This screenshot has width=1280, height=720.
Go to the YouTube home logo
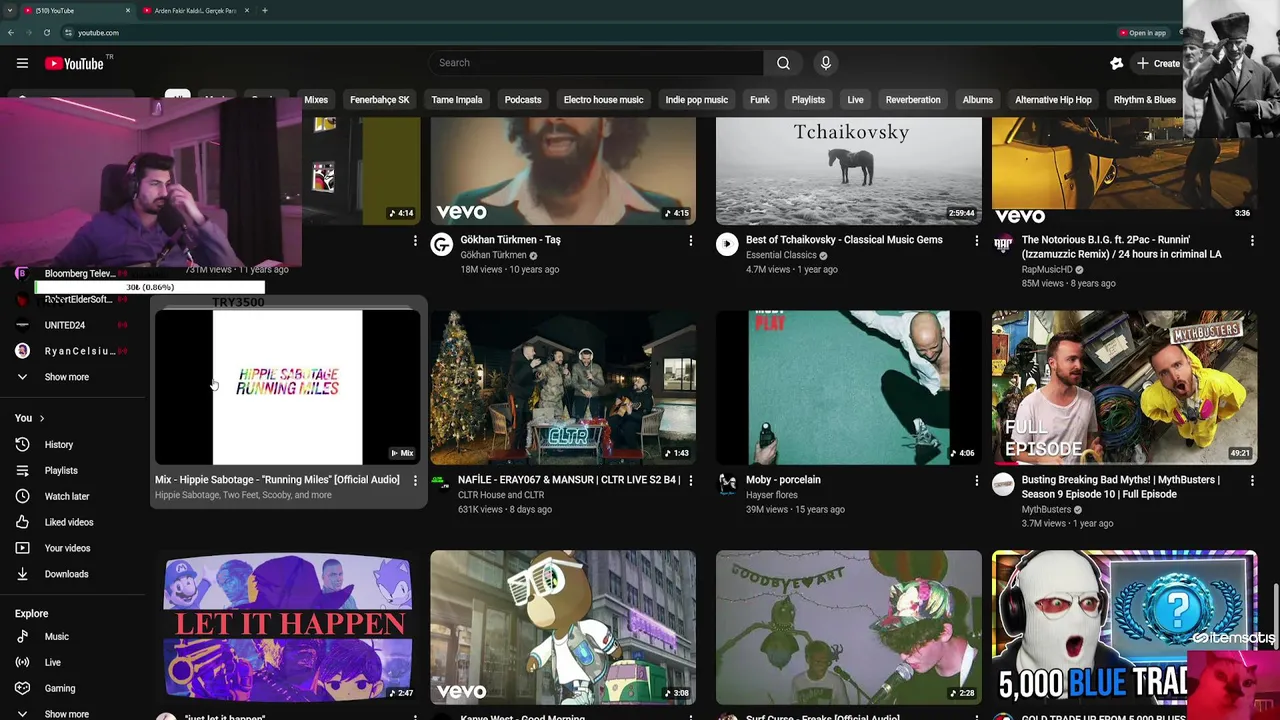click(x=74, y=63)
